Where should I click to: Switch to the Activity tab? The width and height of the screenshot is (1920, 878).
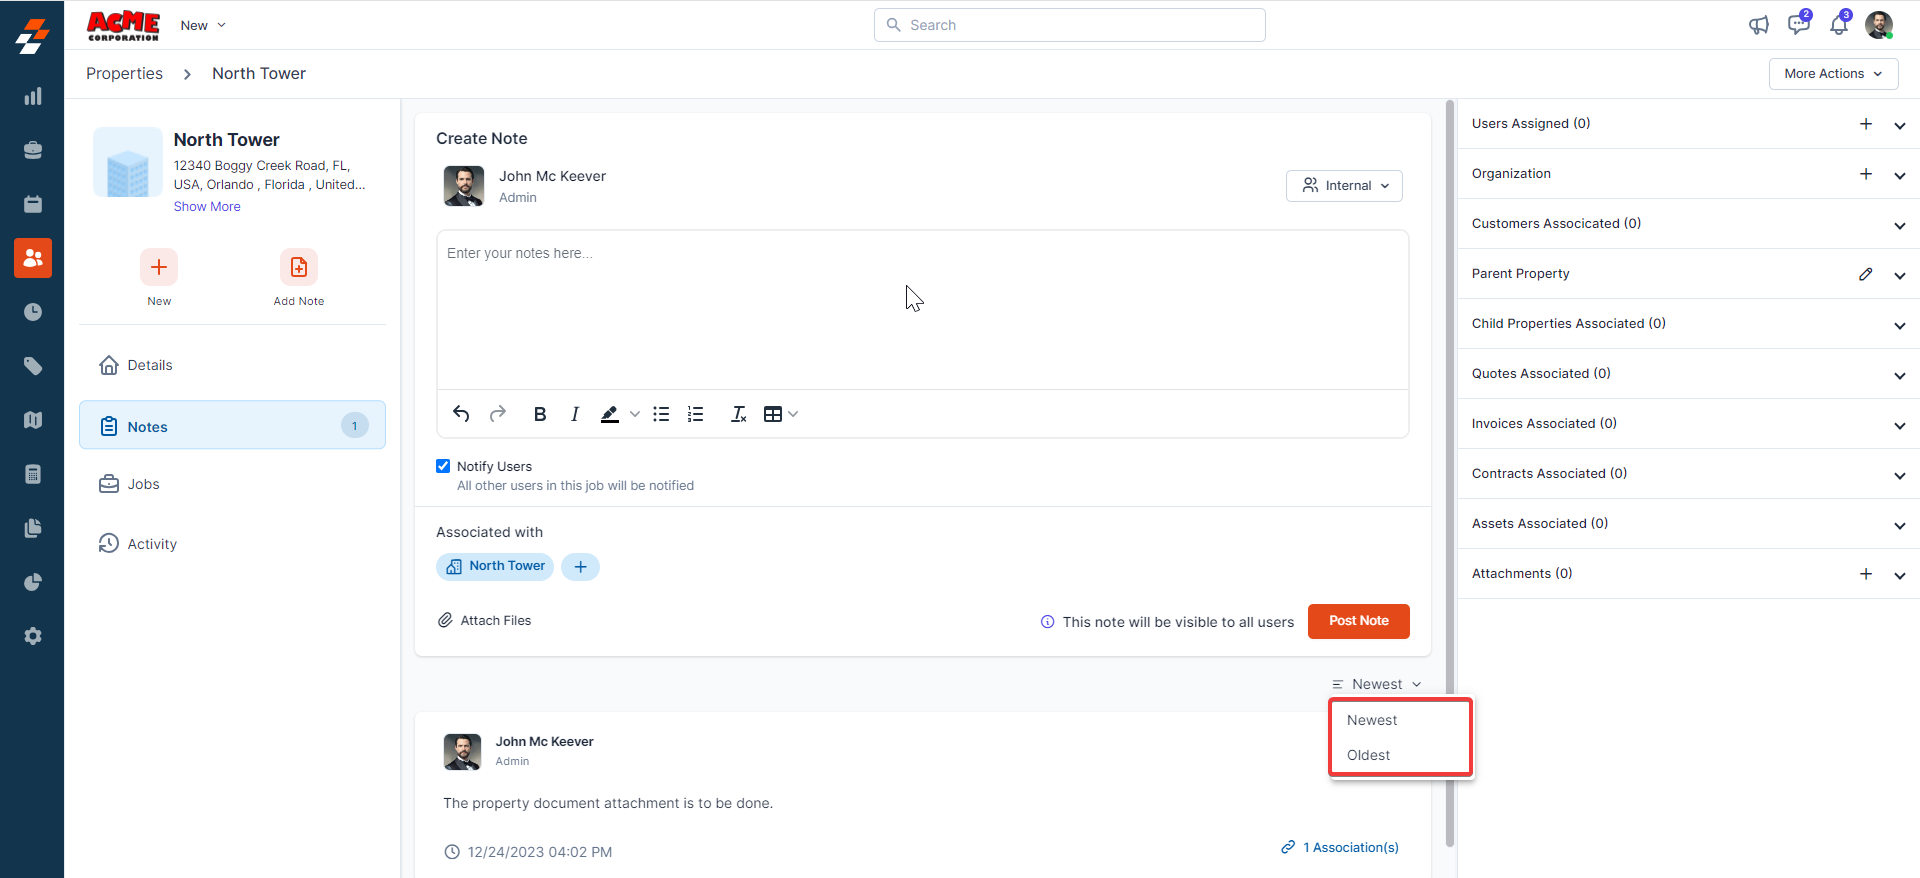pos(152,544)
